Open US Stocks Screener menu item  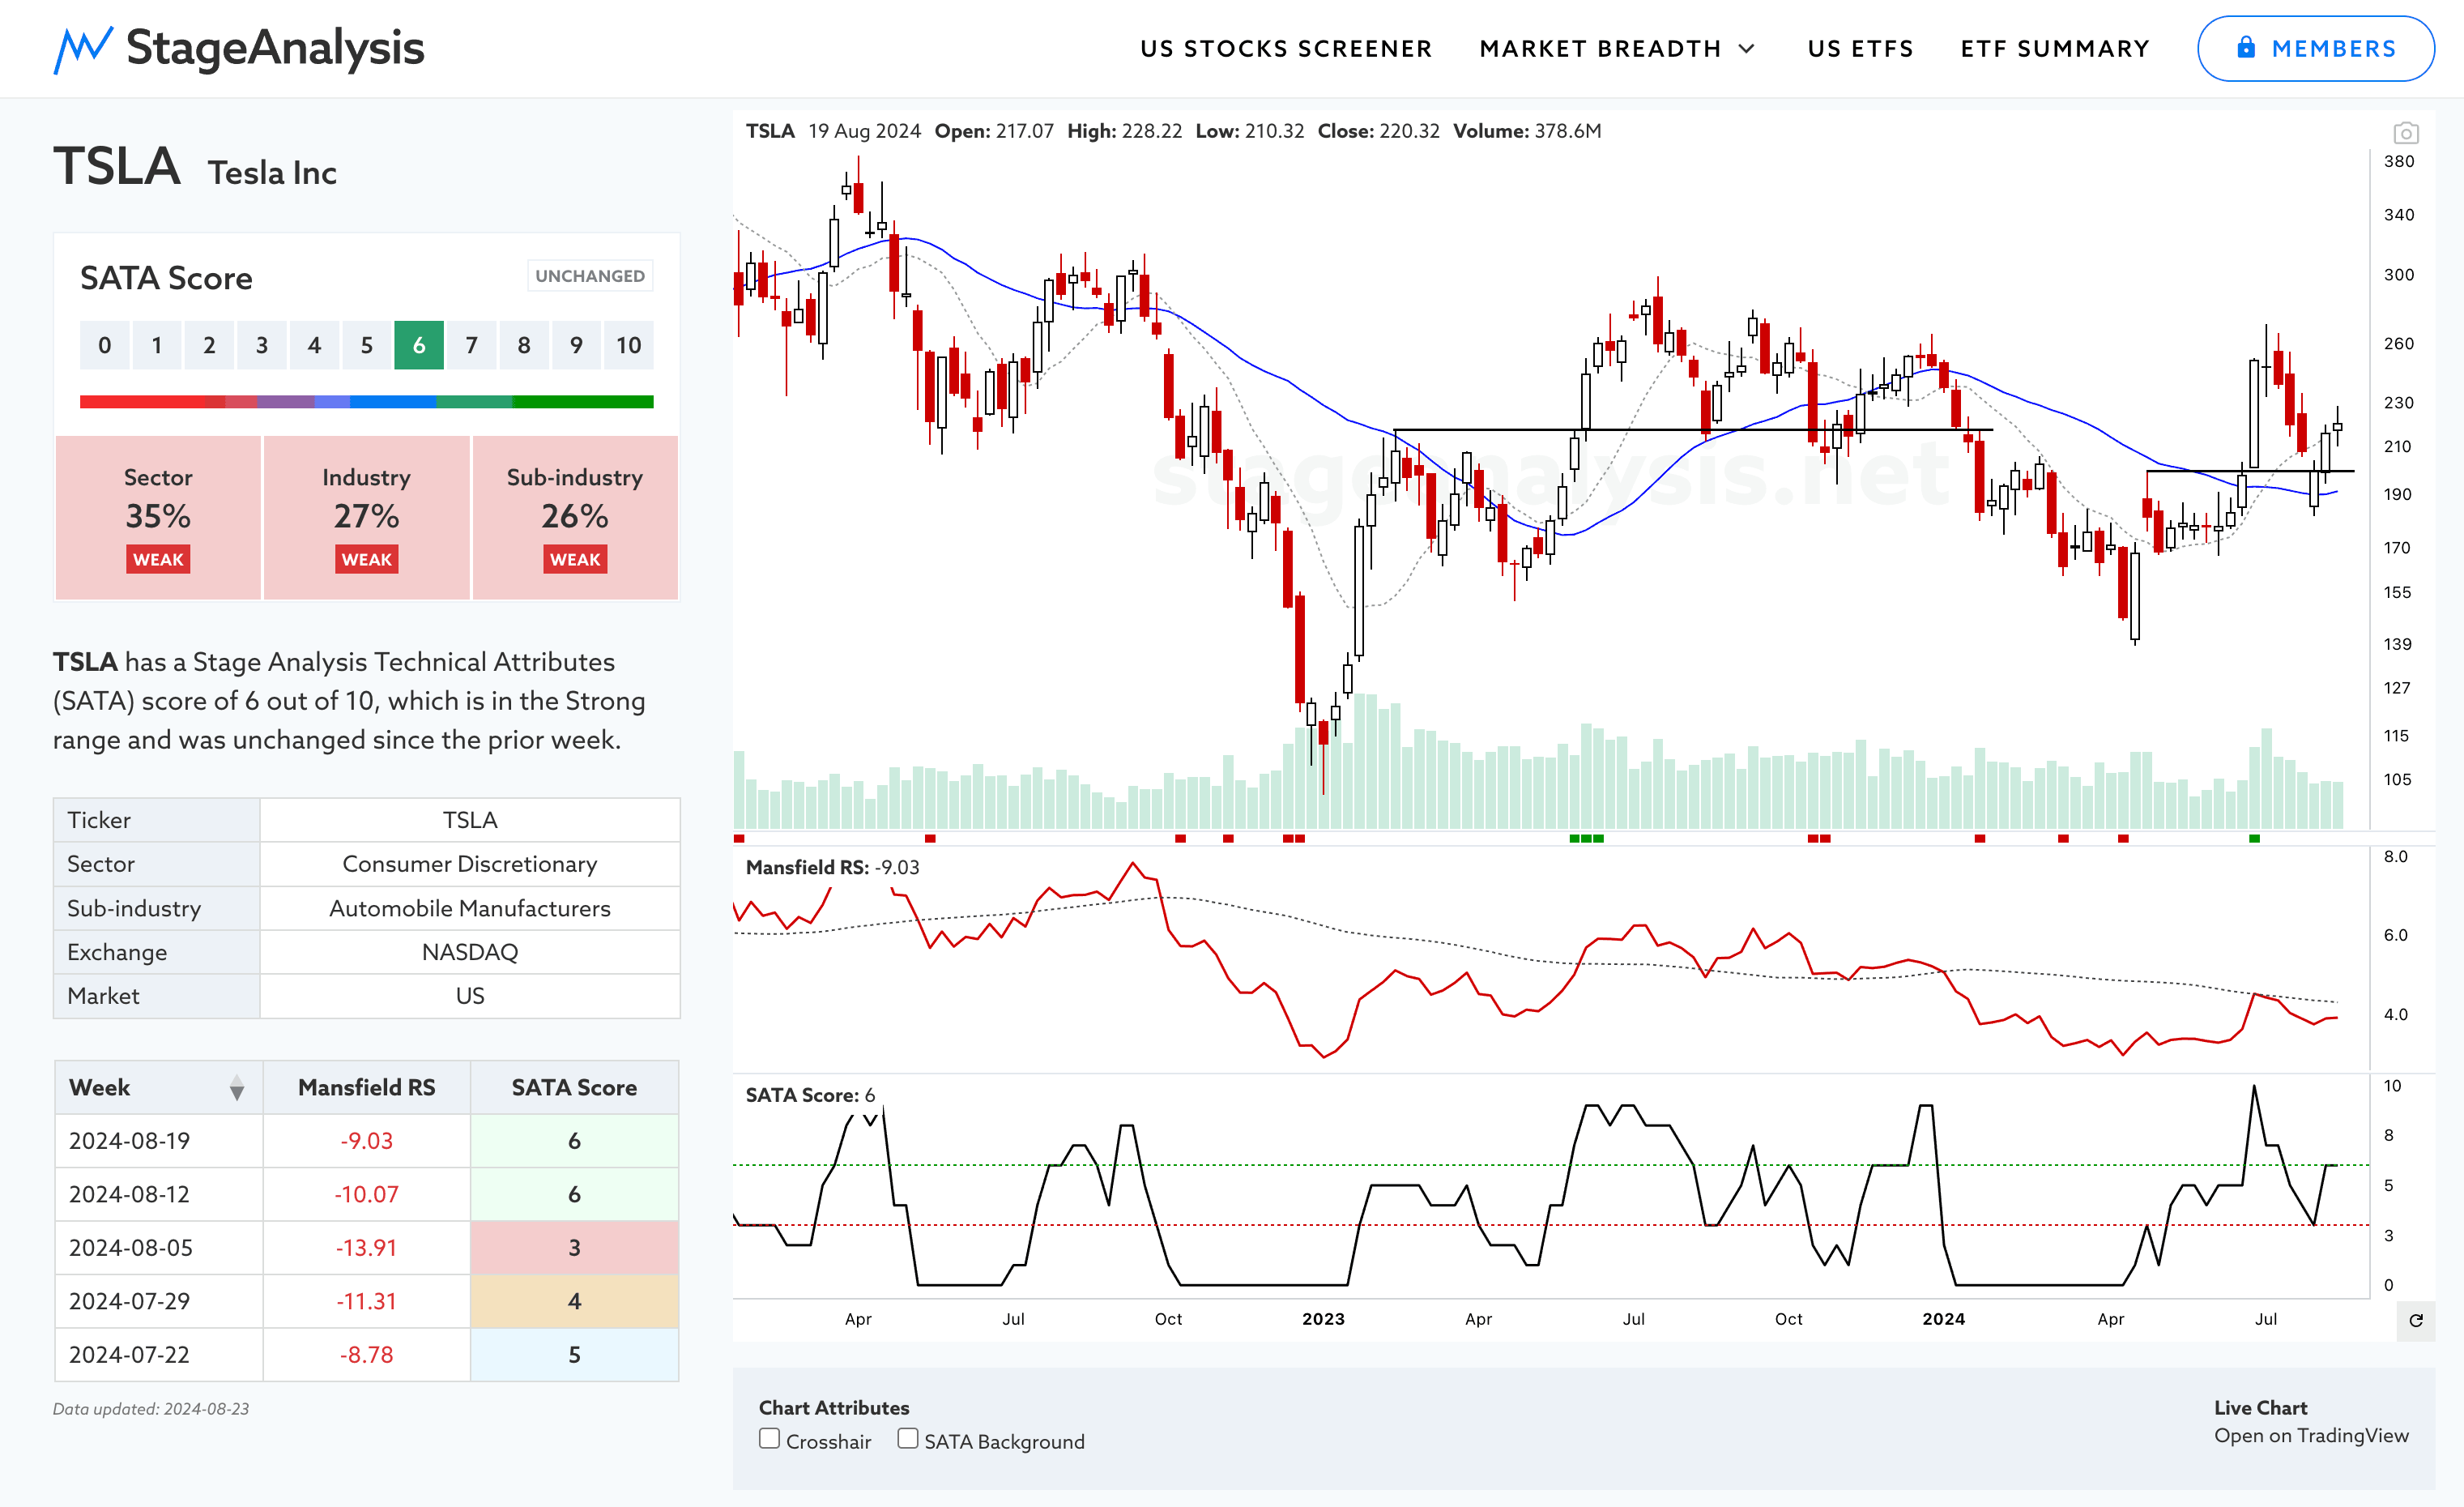[1286, 49]
